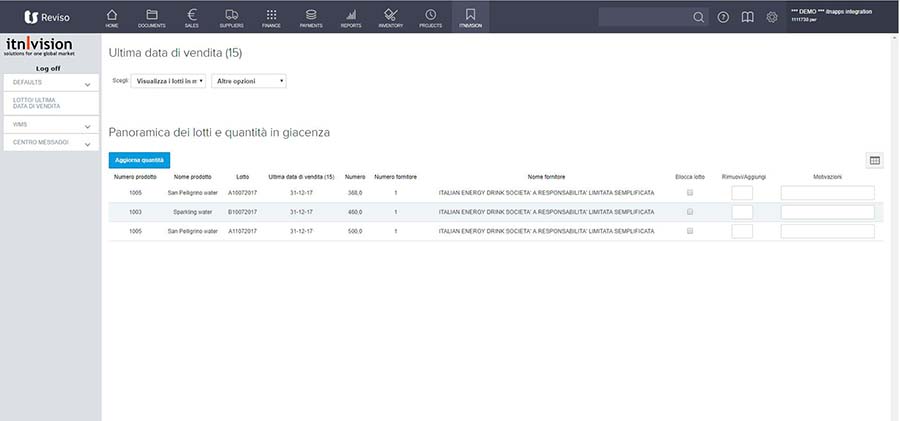Open Projects clock icon

click(x=430, y=17)
